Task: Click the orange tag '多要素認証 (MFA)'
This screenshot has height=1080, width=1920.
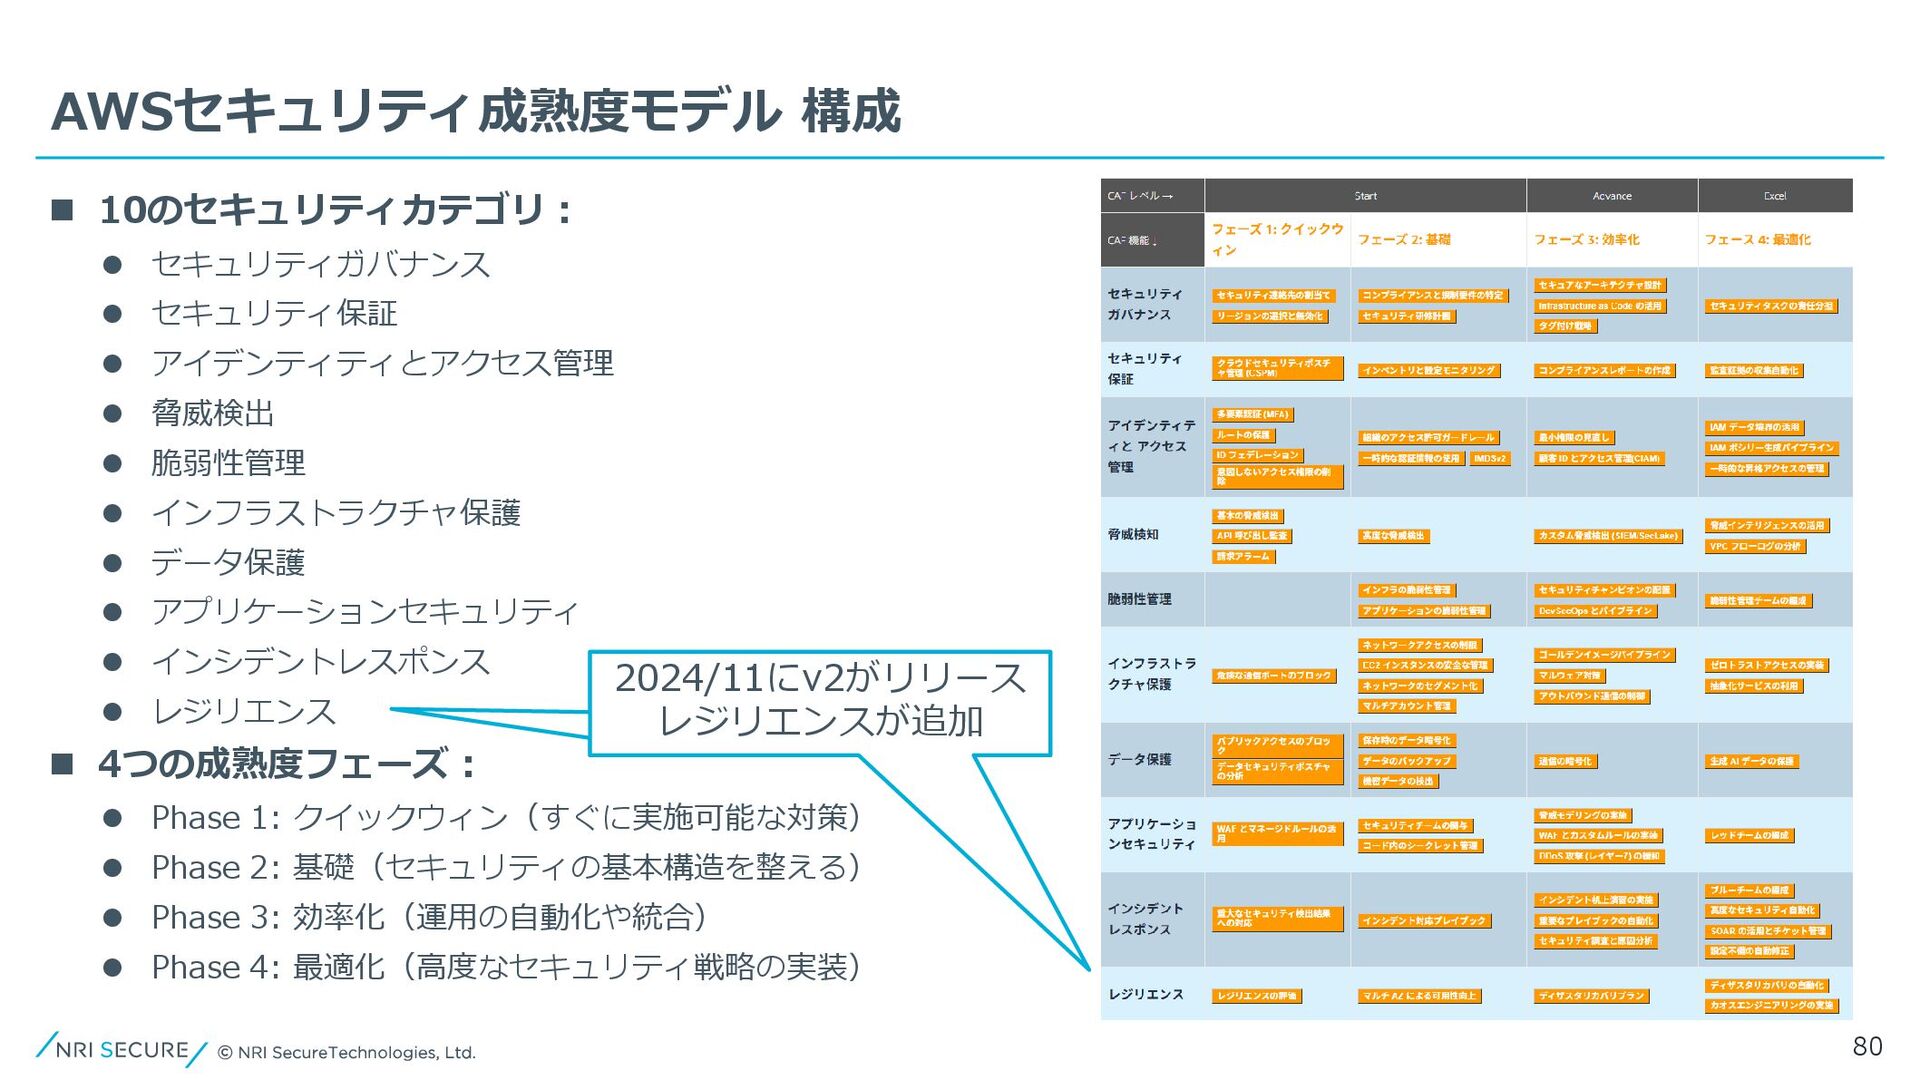Action: click(x=1253, y=415)
